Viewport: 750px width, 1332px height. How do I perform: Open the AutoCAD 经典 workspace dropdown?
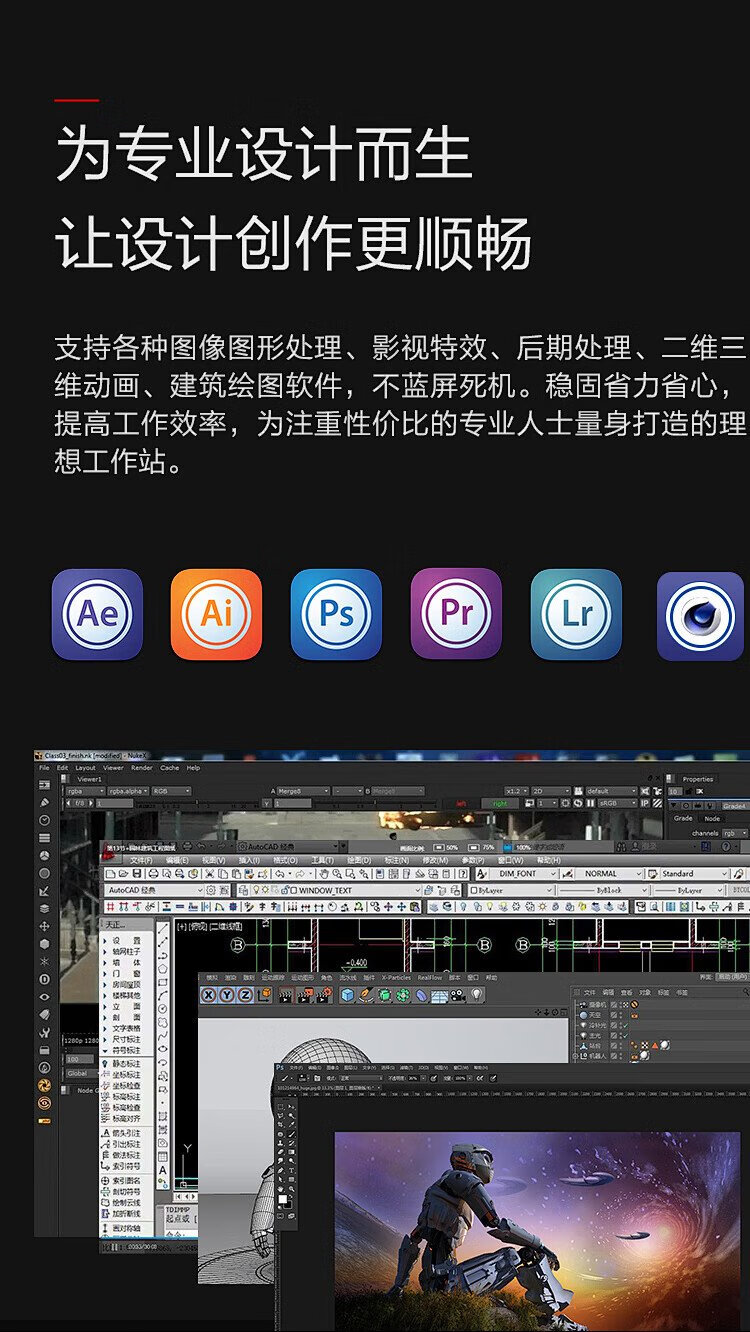pyautogui.click(x=153, y=890)
